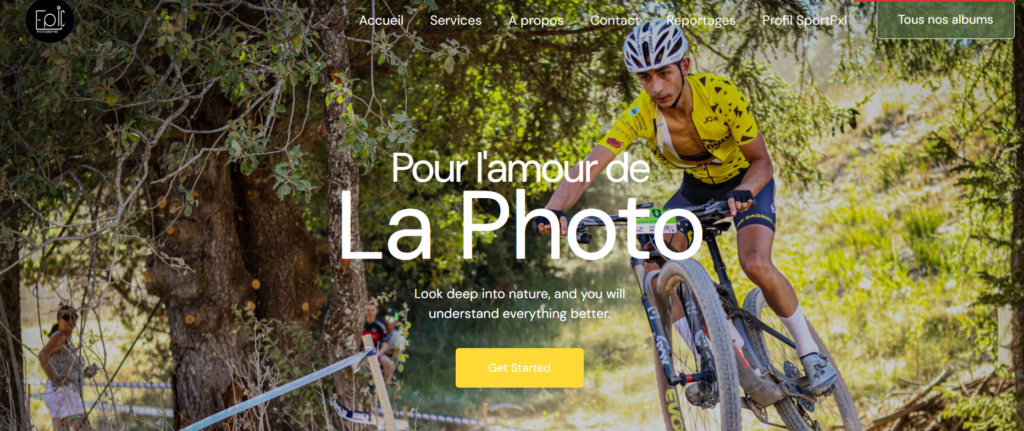Viewport: 1024px width, 431px height.
Task: Select Contact in the navigation bar
Action: click(x=615, y=20)
